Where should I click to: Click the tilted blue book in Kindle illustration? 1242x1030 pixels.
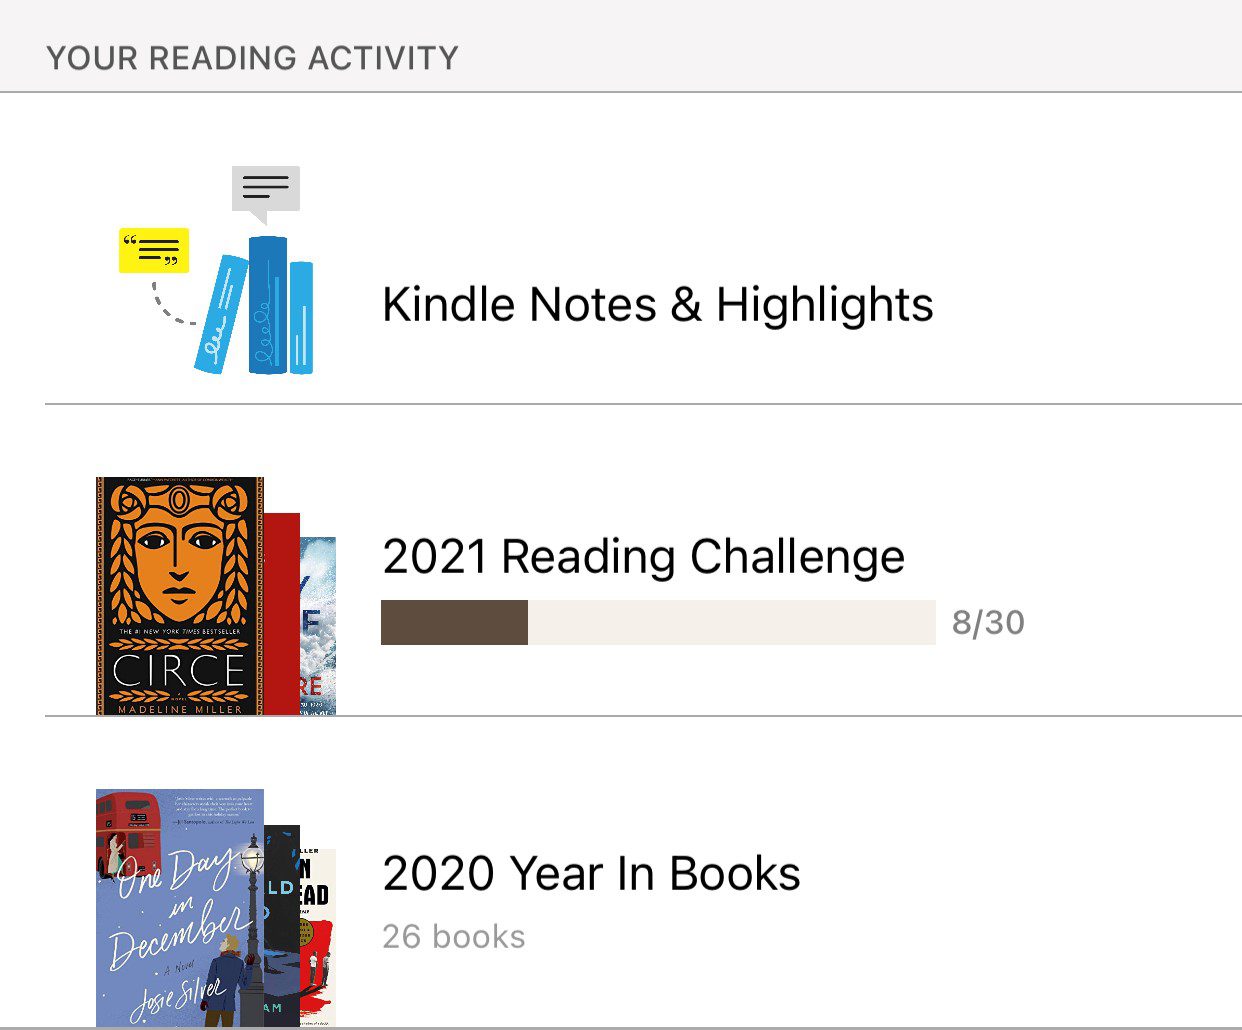click(x=221, y=314)
